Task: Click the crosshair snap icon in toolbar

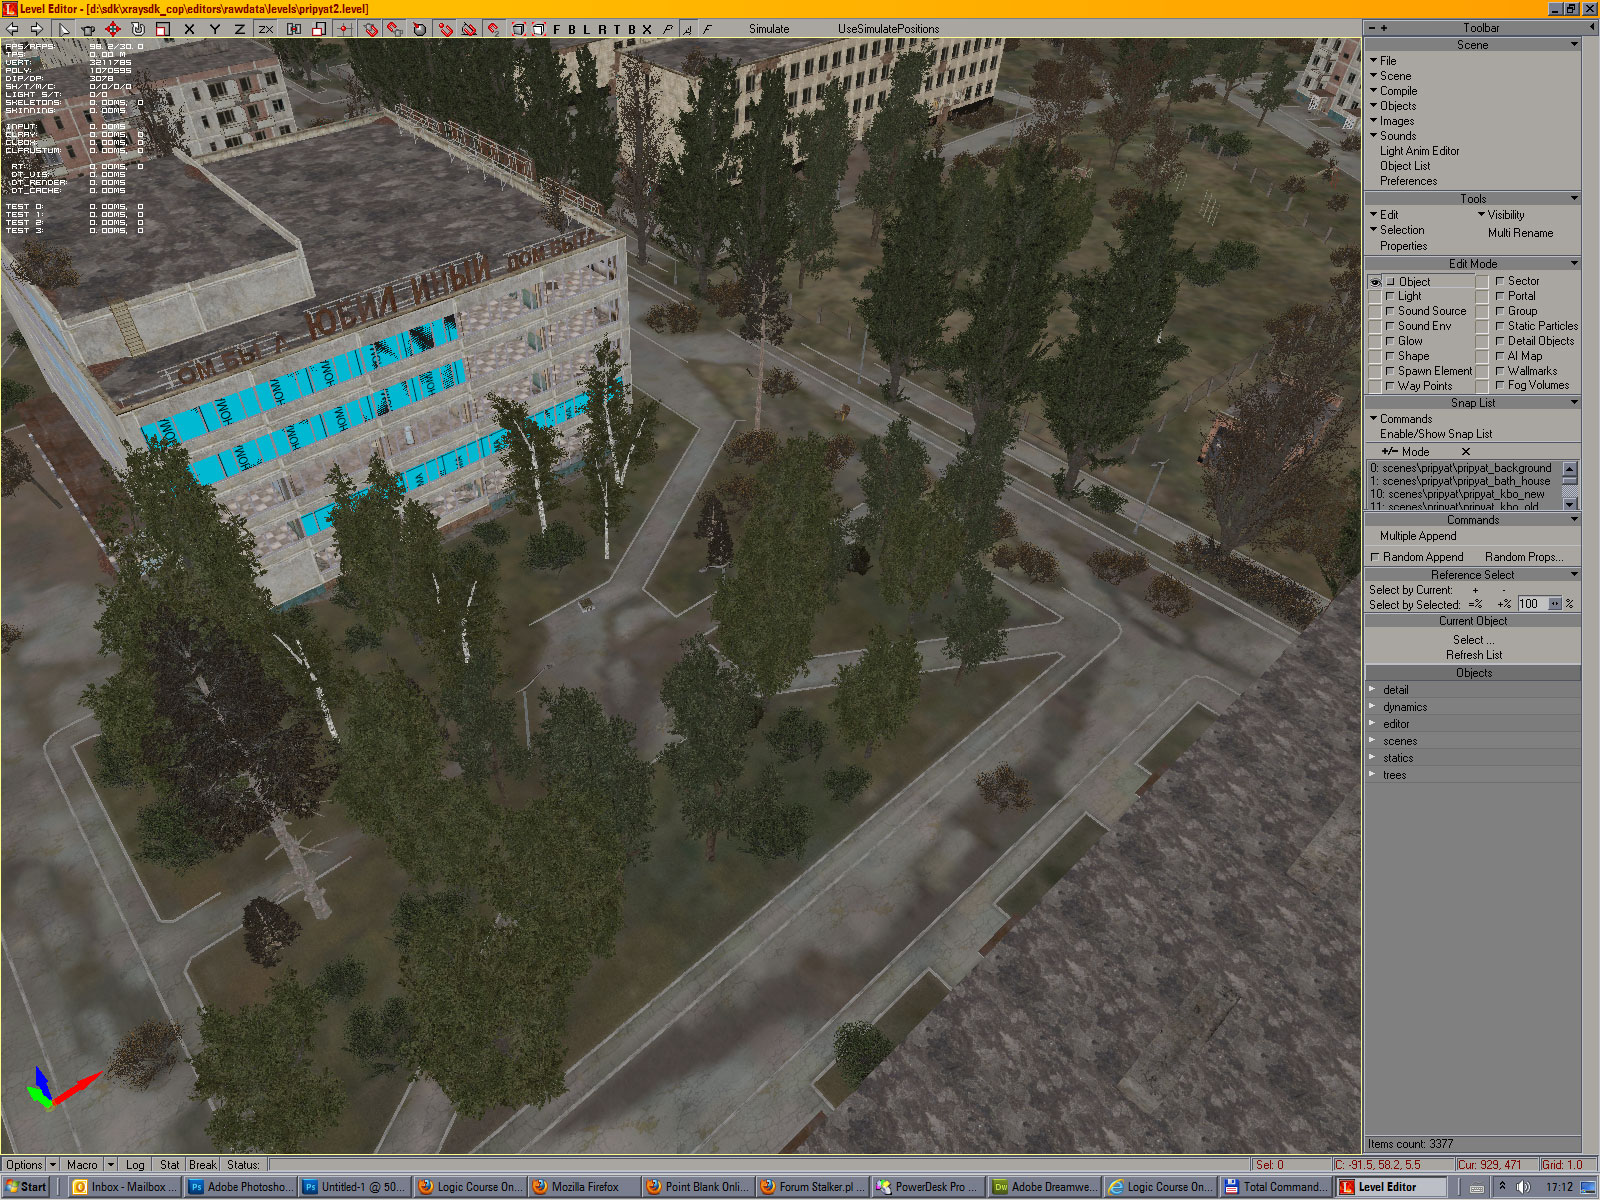Action: click(x=344, y=29)
